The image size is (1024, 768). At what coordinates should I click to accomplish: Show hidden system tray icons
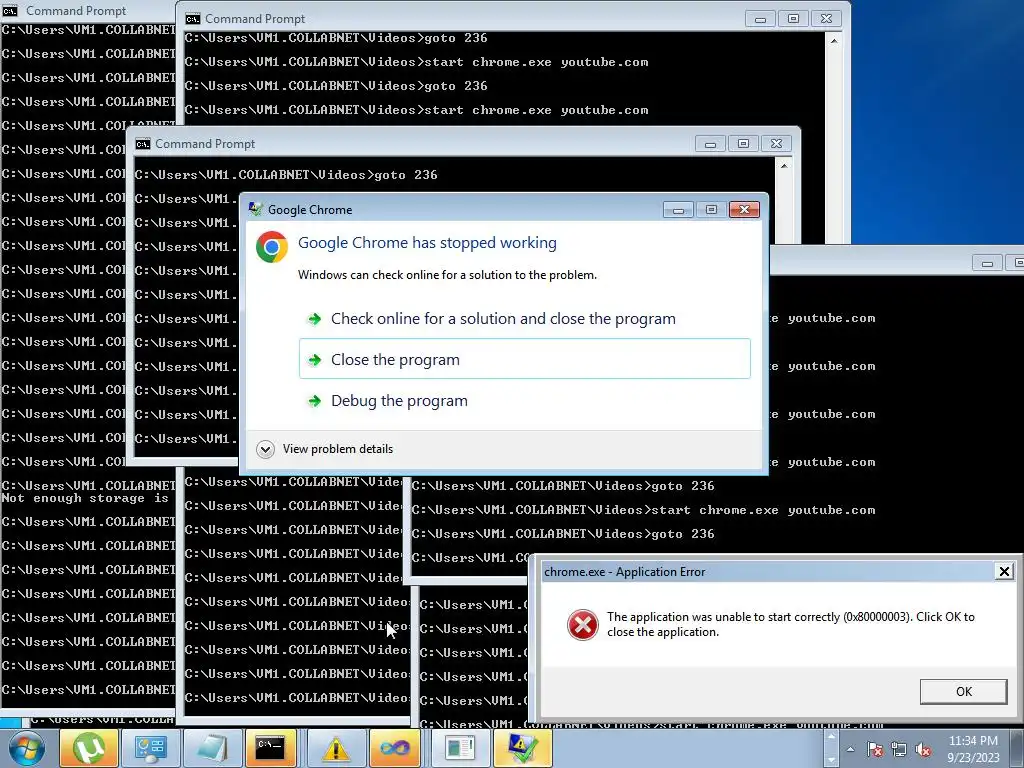(850, 749)
